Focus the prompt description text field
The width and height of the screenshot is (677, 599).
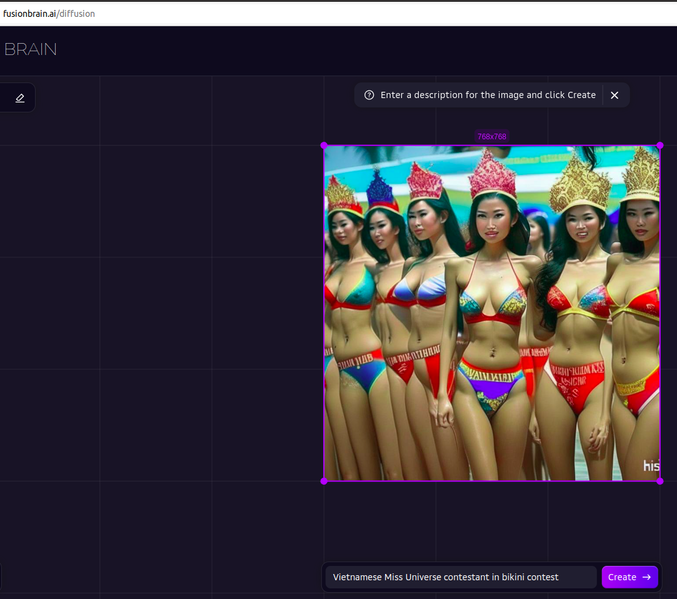click(x=460, y=577)
